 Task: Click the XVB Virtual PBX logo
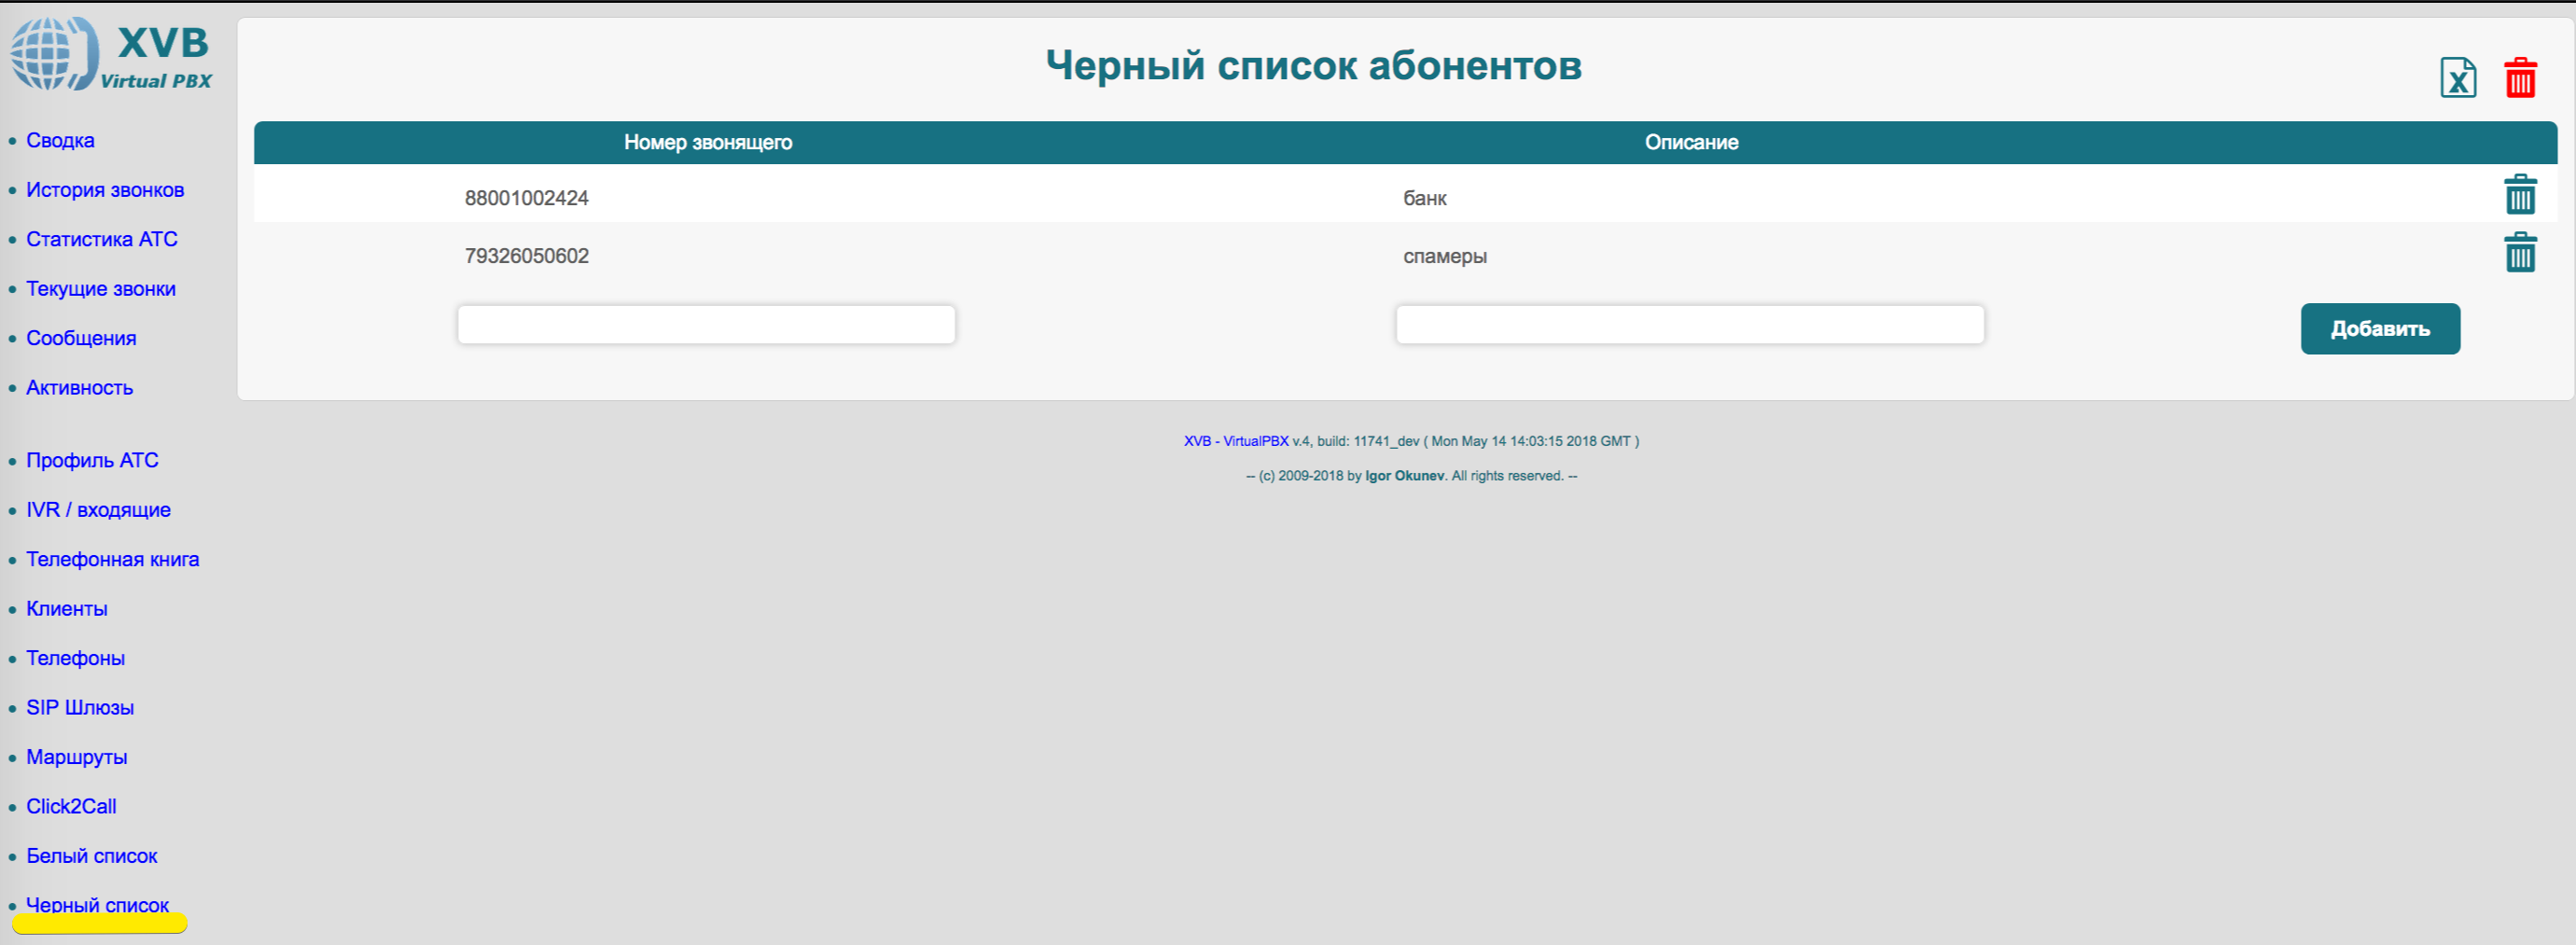[x=110, y=54]
